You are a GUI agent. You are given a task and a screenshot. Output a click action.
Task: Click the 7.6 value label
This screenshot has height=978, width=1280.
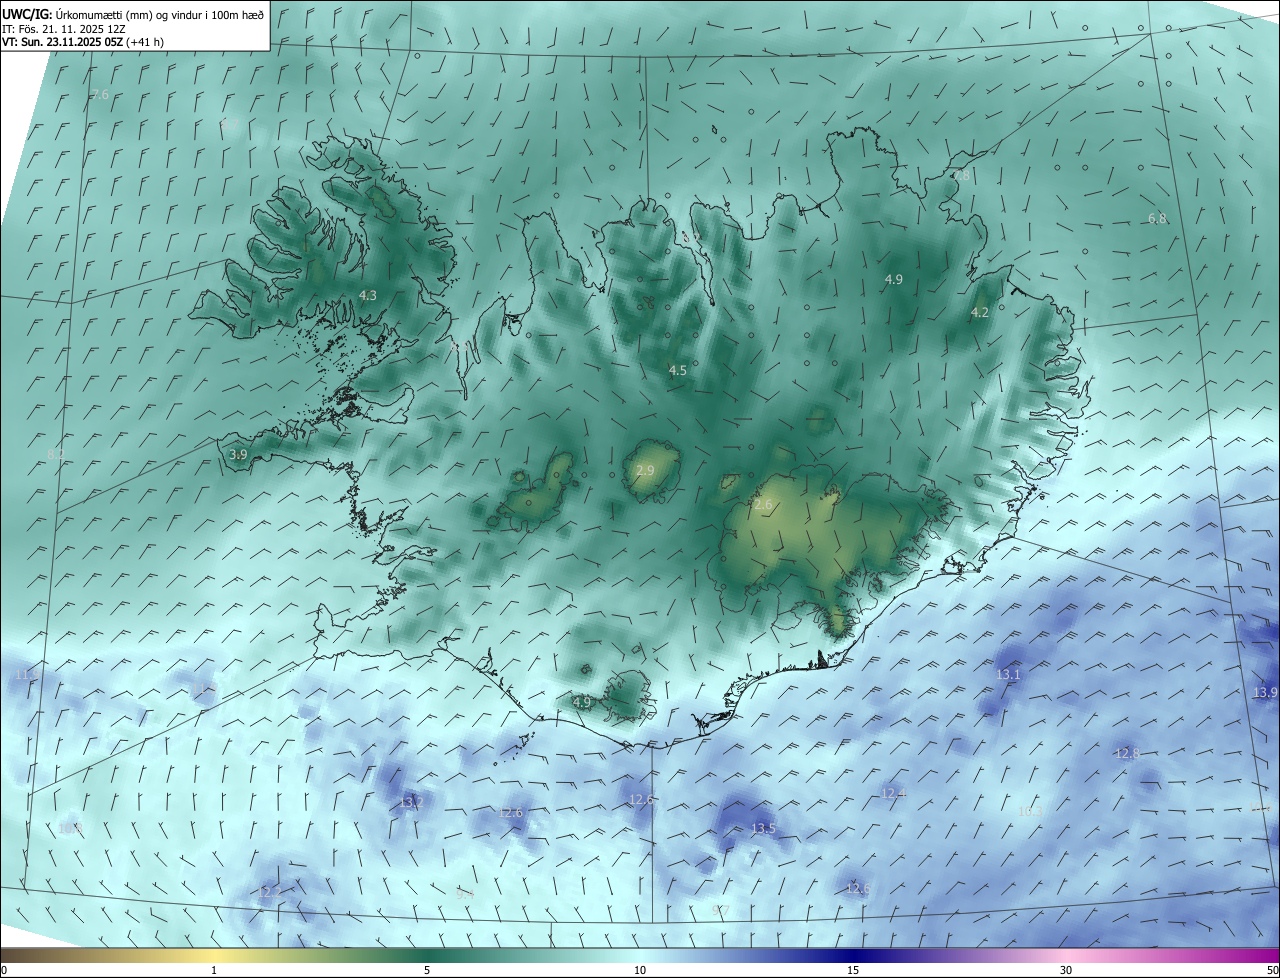[x=100, y=95]
